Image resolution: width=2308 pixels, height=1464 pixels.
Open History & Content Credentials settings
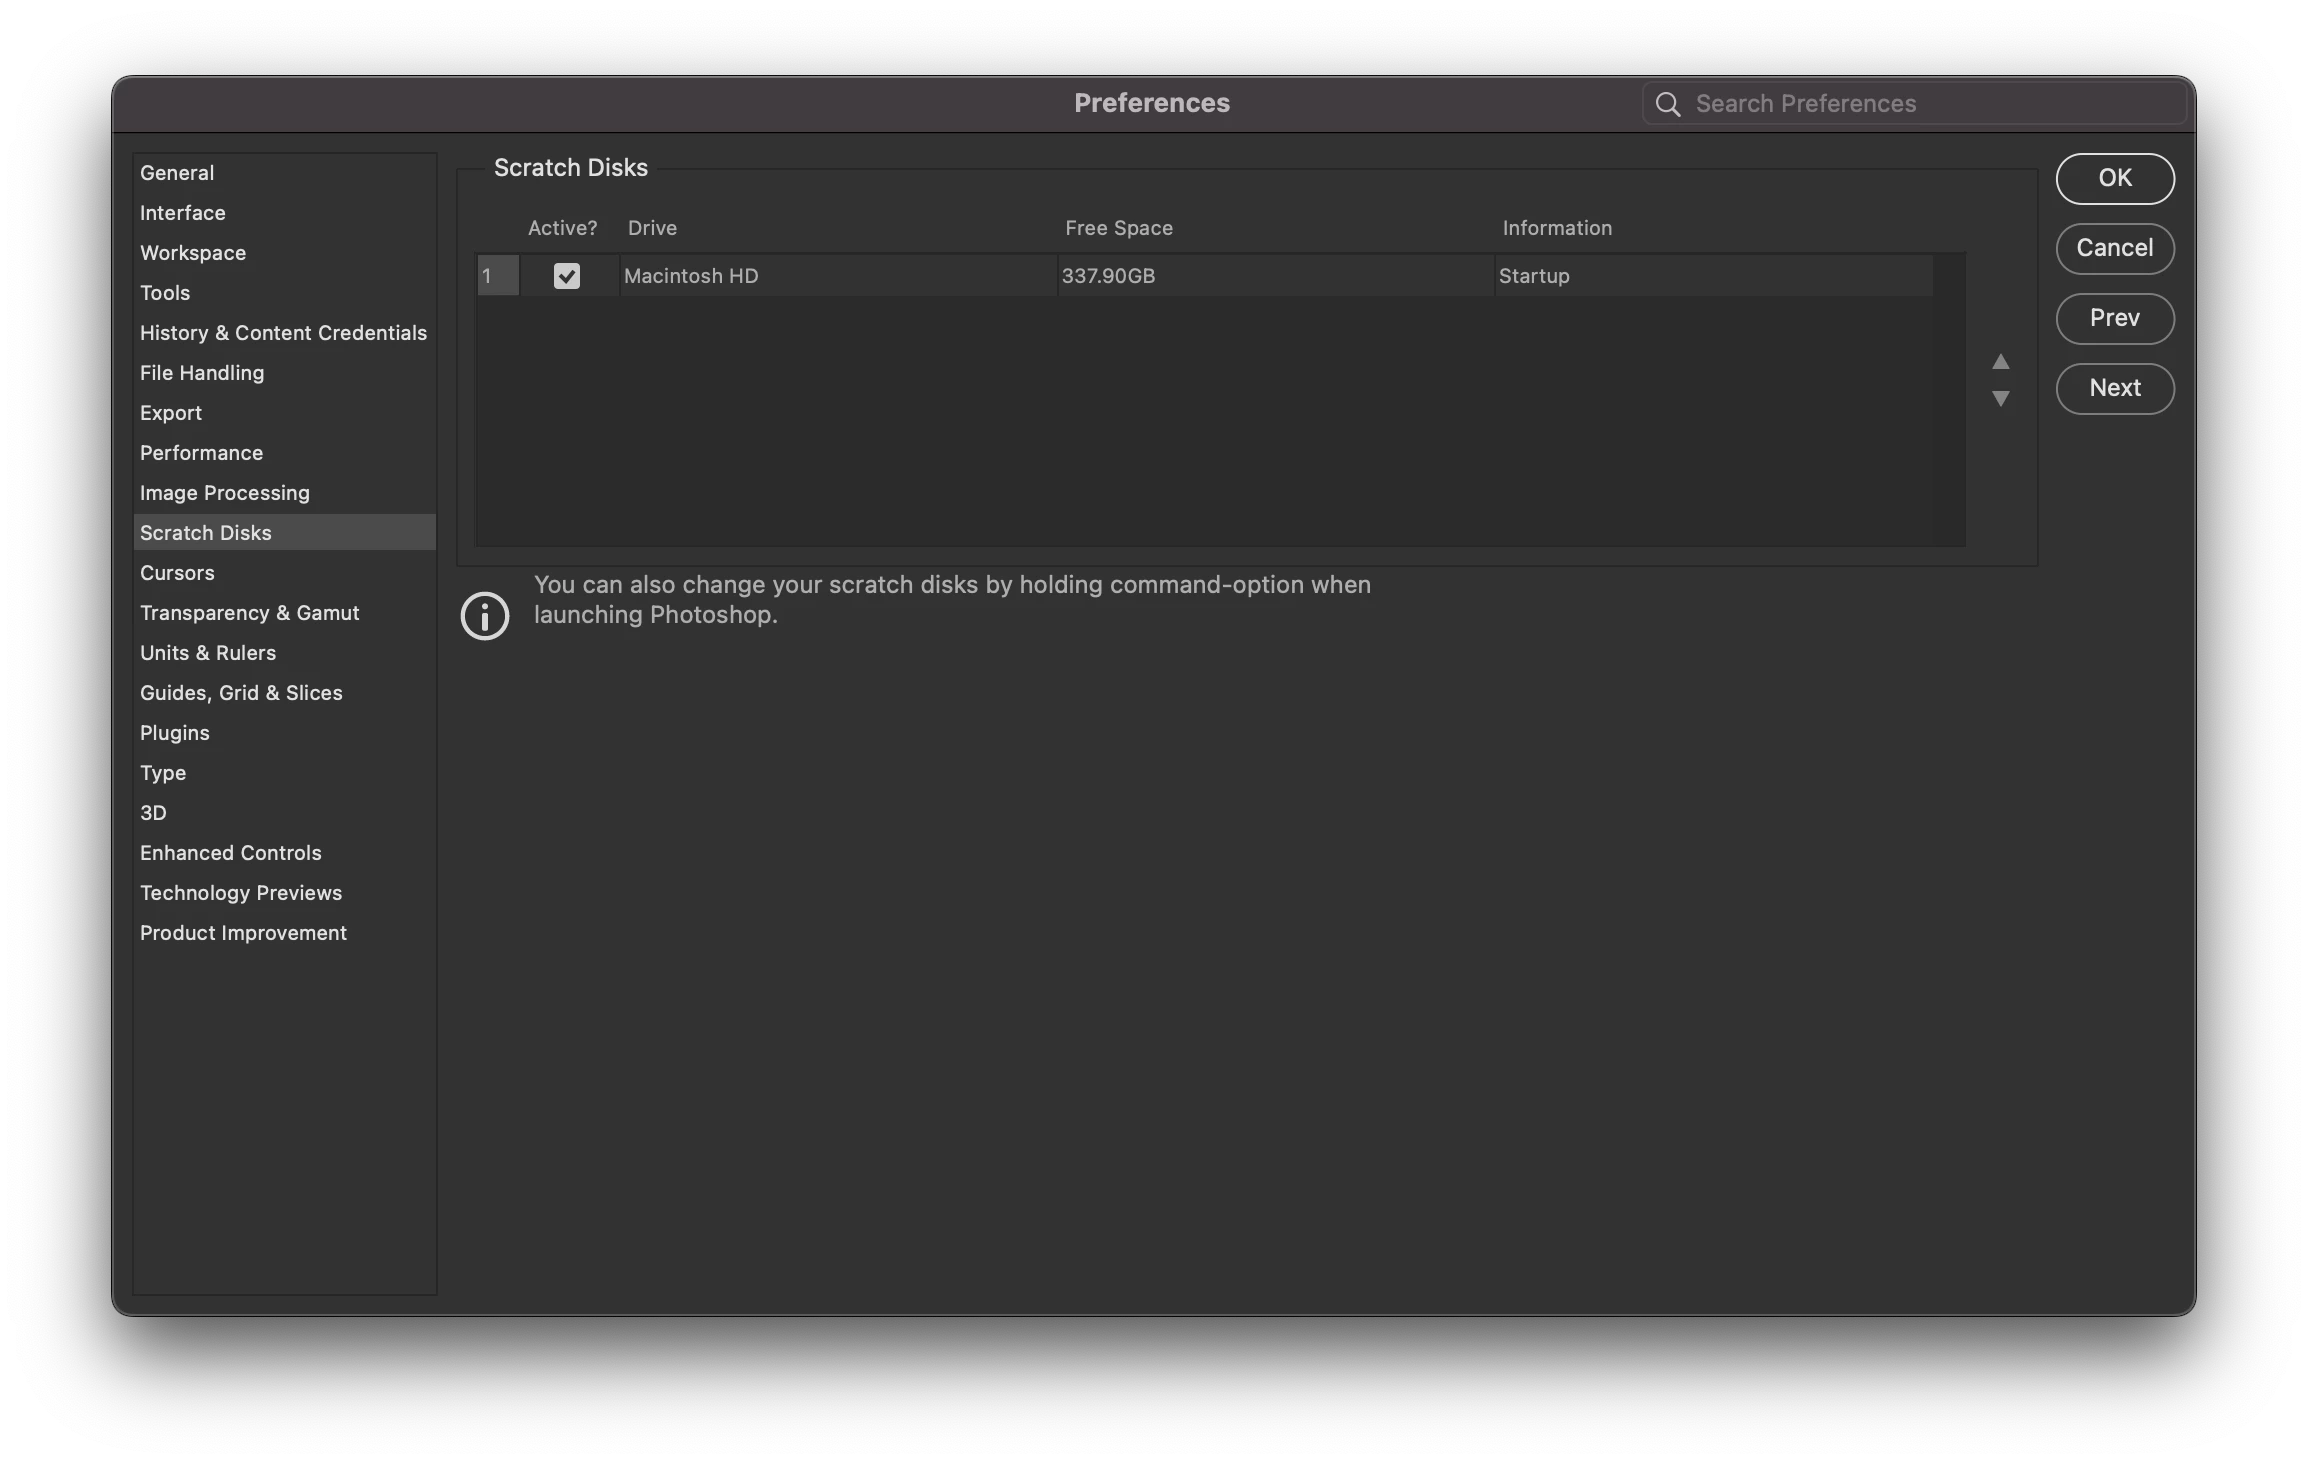(283, 333)
